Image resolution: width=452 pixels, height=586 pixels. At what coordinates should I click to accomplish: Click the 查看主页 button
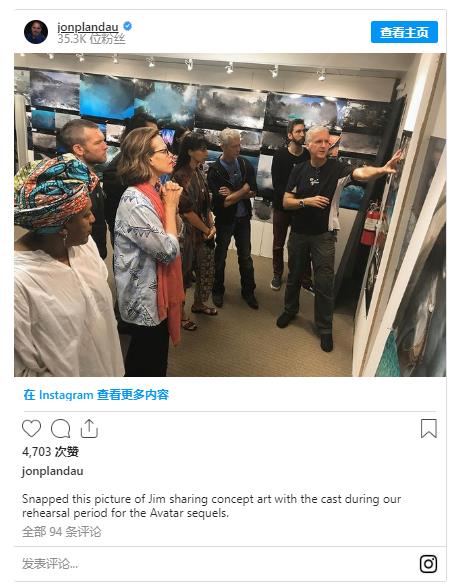[x=404, y=32]
